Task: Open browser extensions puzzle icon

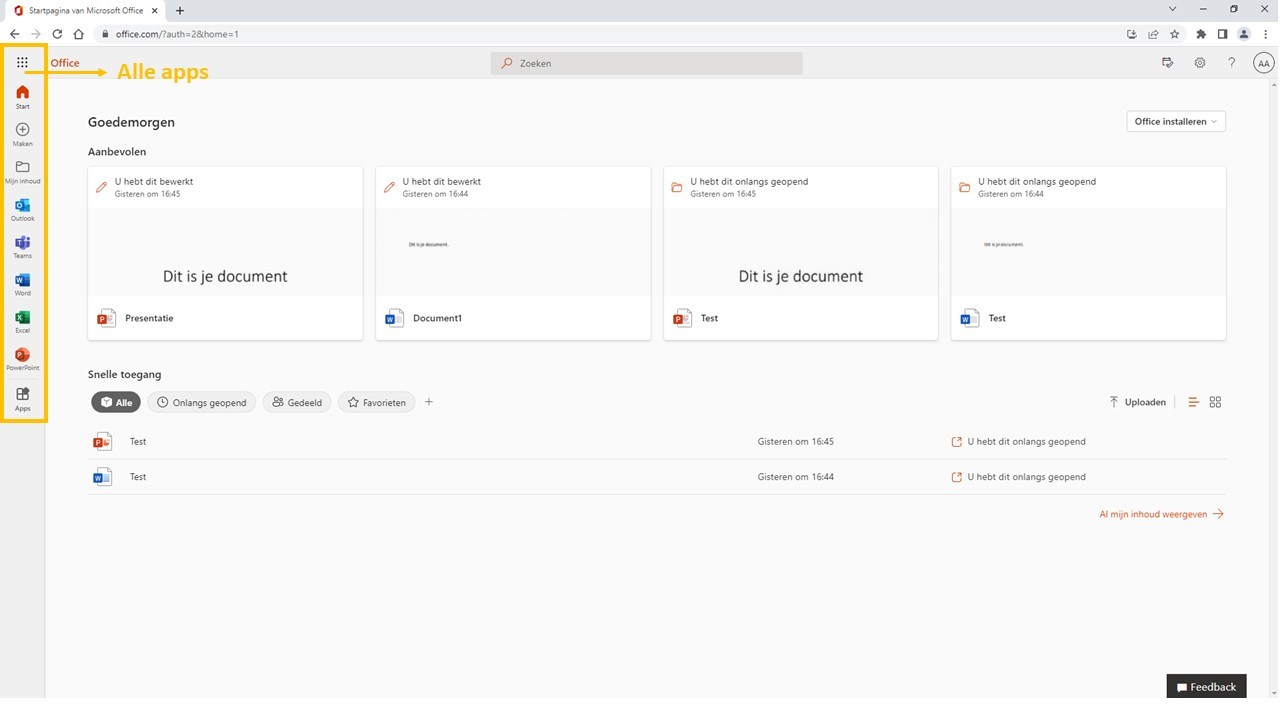Action: pos(1201,34)
